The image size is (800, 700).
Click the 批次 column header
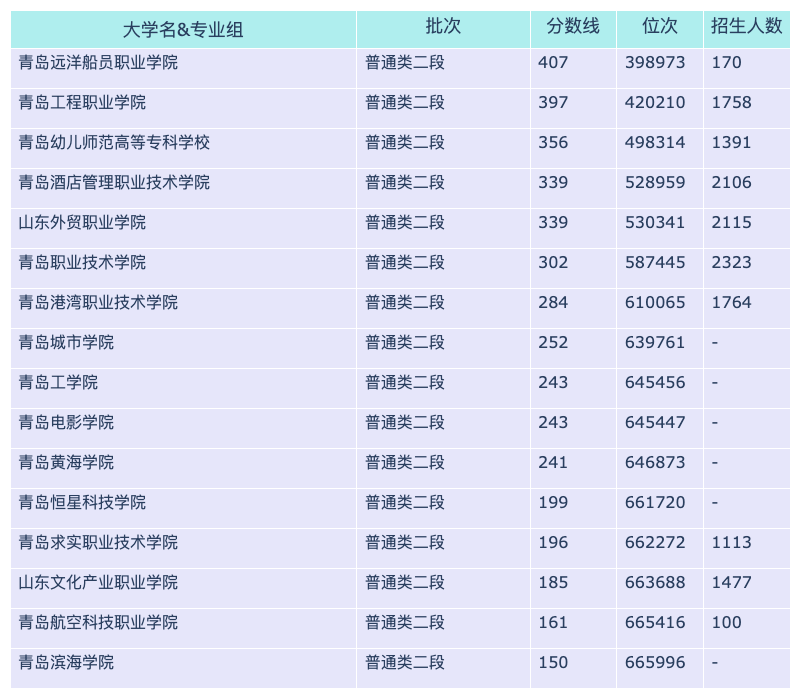tap(443, 30)
